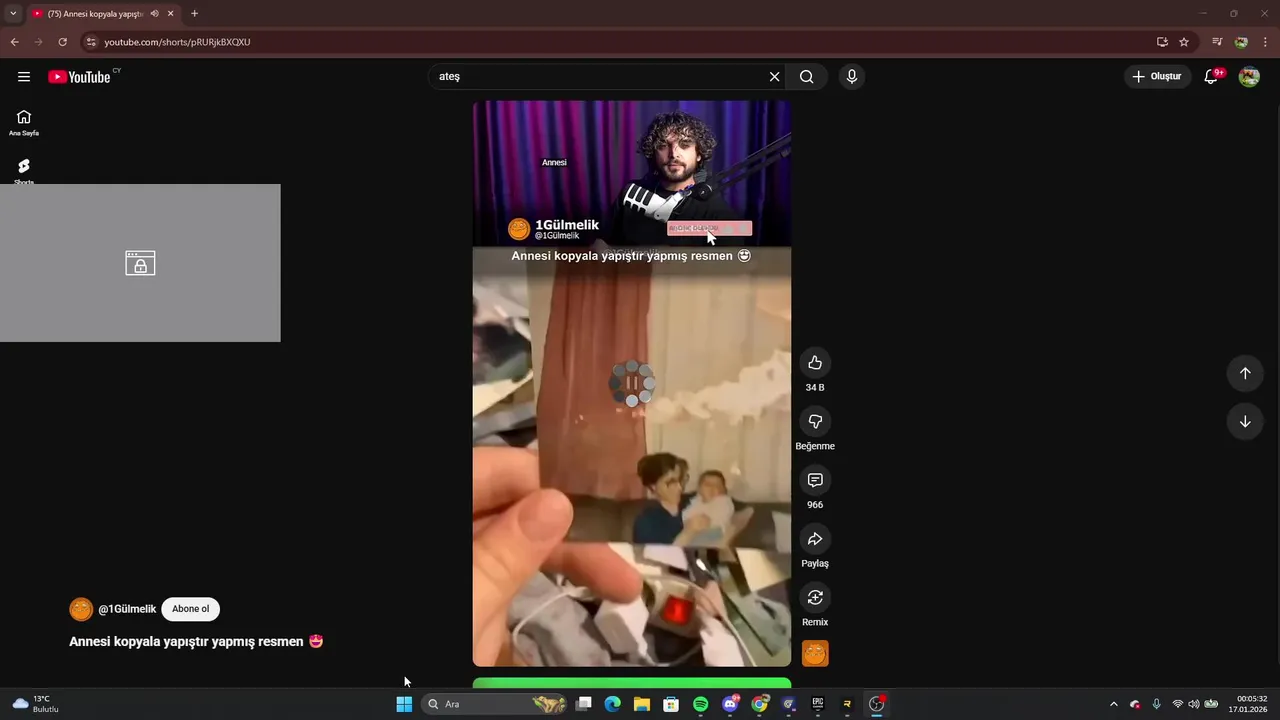This screenshot has height=720, width=1280.
Task: Open the YouTube hamburger guide menu
Action: [24, 77]
